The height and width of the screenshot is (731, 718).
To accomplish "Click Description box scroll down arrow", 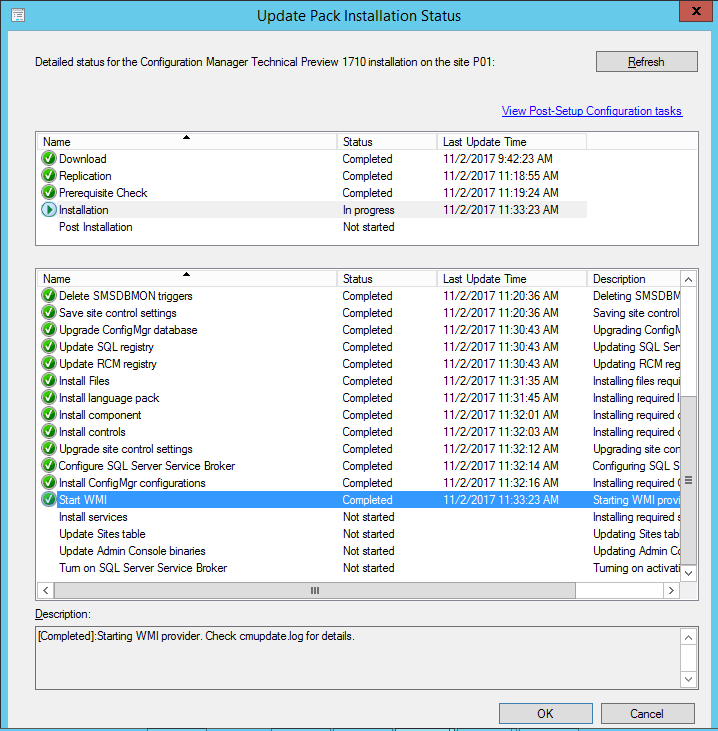I will tap(688, 679).
